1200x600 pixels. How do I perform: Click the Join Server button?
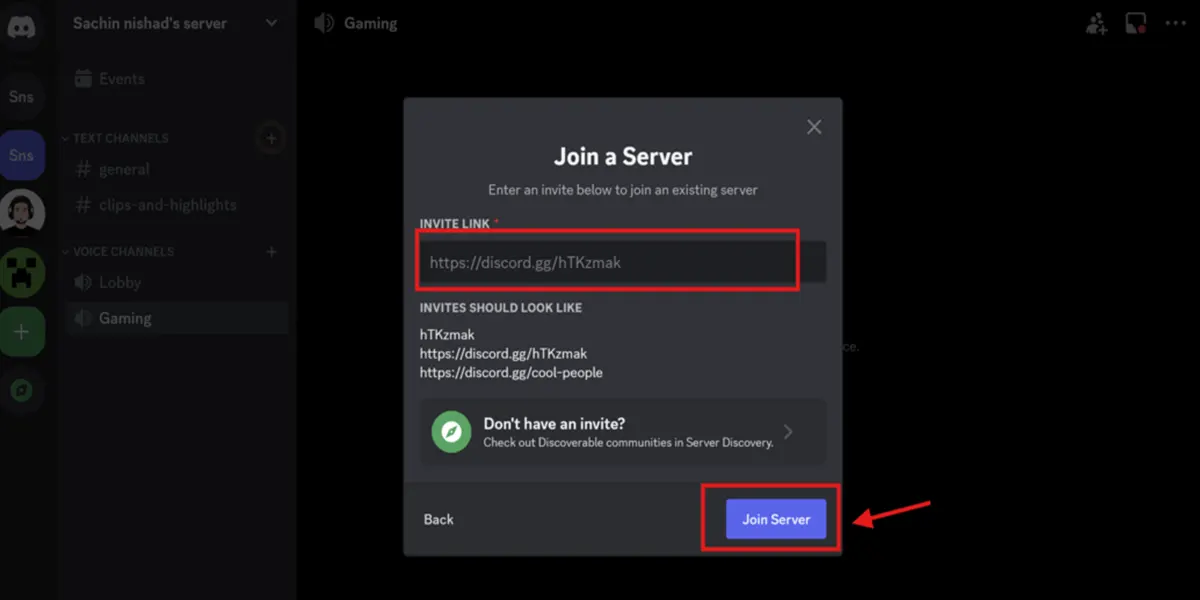(x=776, y=519)
